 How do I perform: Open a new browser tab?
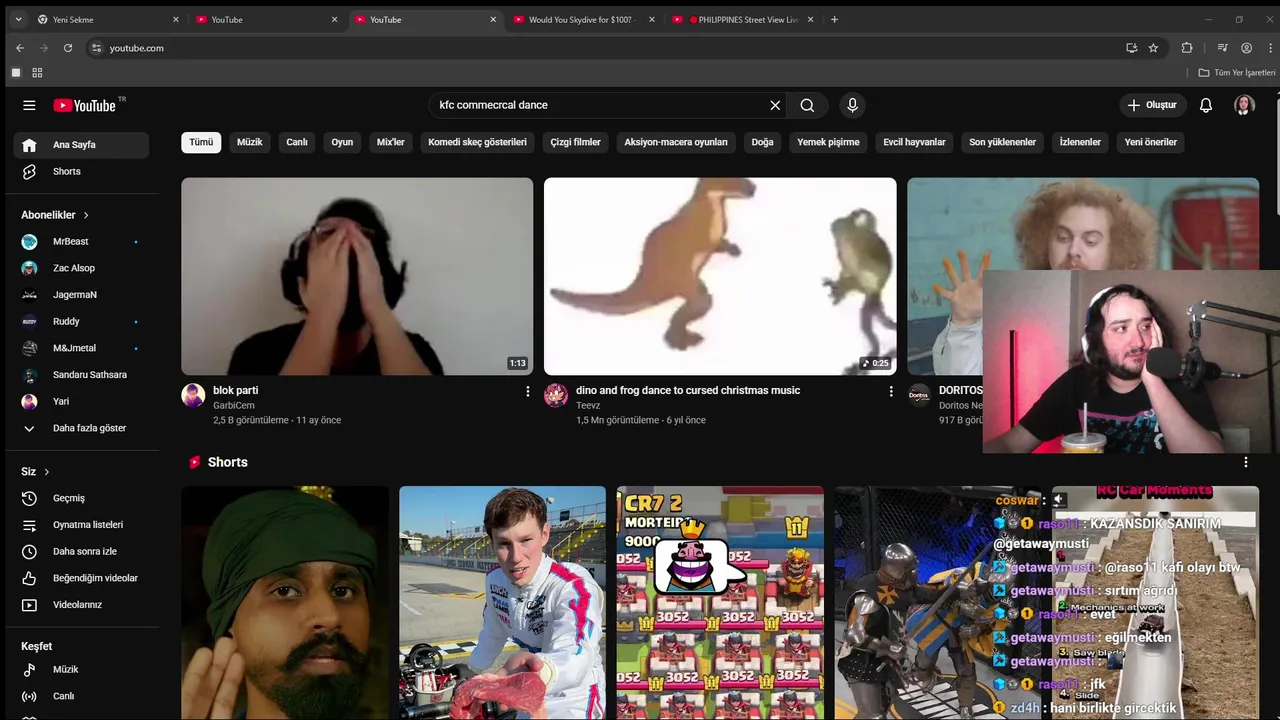[835, 19]
